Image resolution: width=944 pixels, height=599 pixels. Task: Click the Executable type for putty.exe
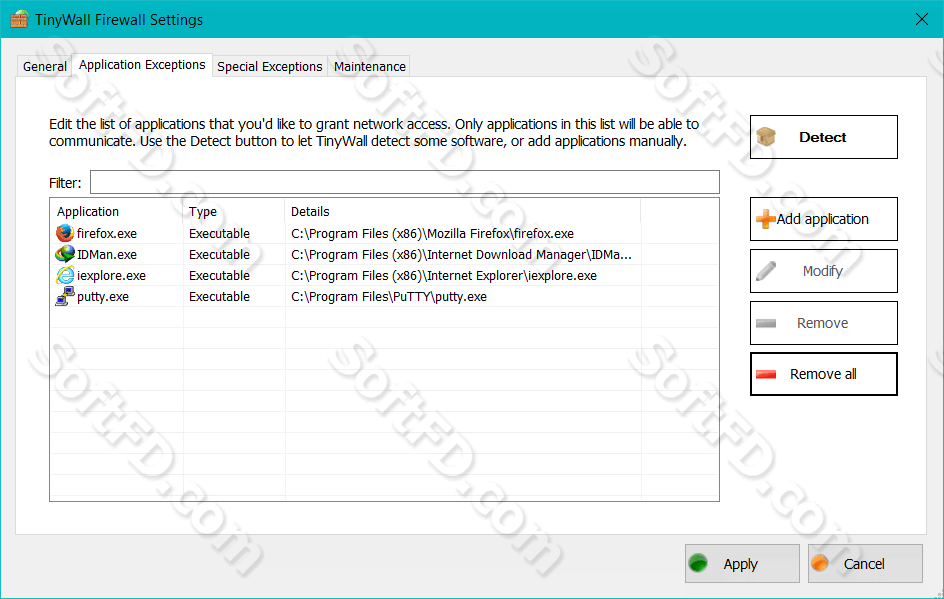click(219, 297)
